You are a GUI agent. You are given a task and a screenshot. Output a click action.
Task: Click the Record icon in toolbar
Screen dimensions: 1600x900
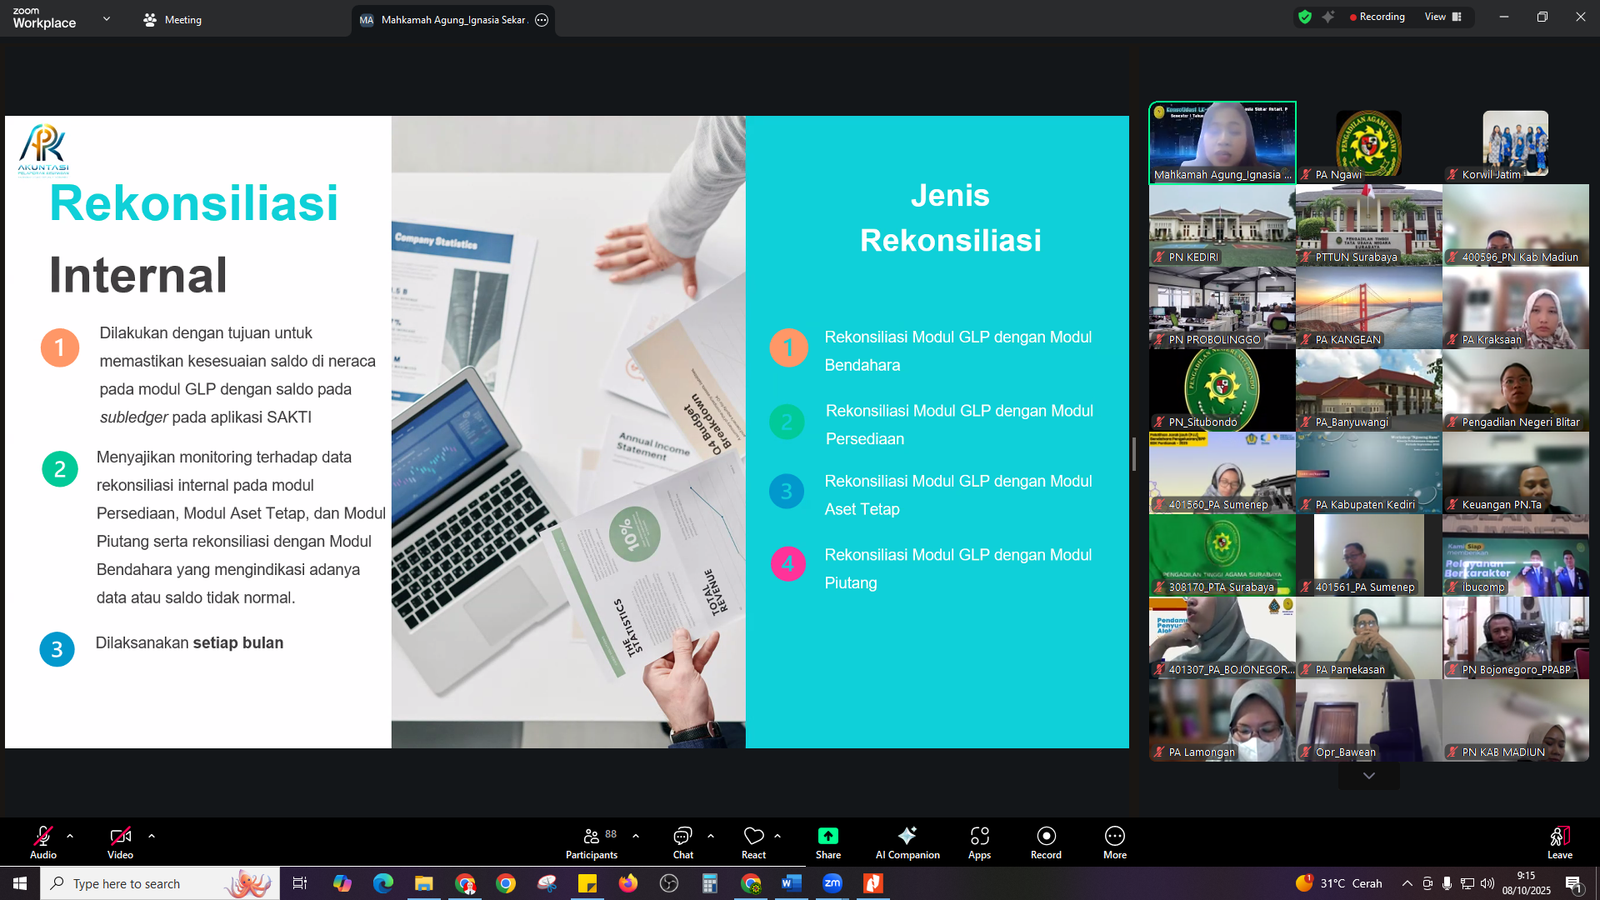tap(1046, 836)
